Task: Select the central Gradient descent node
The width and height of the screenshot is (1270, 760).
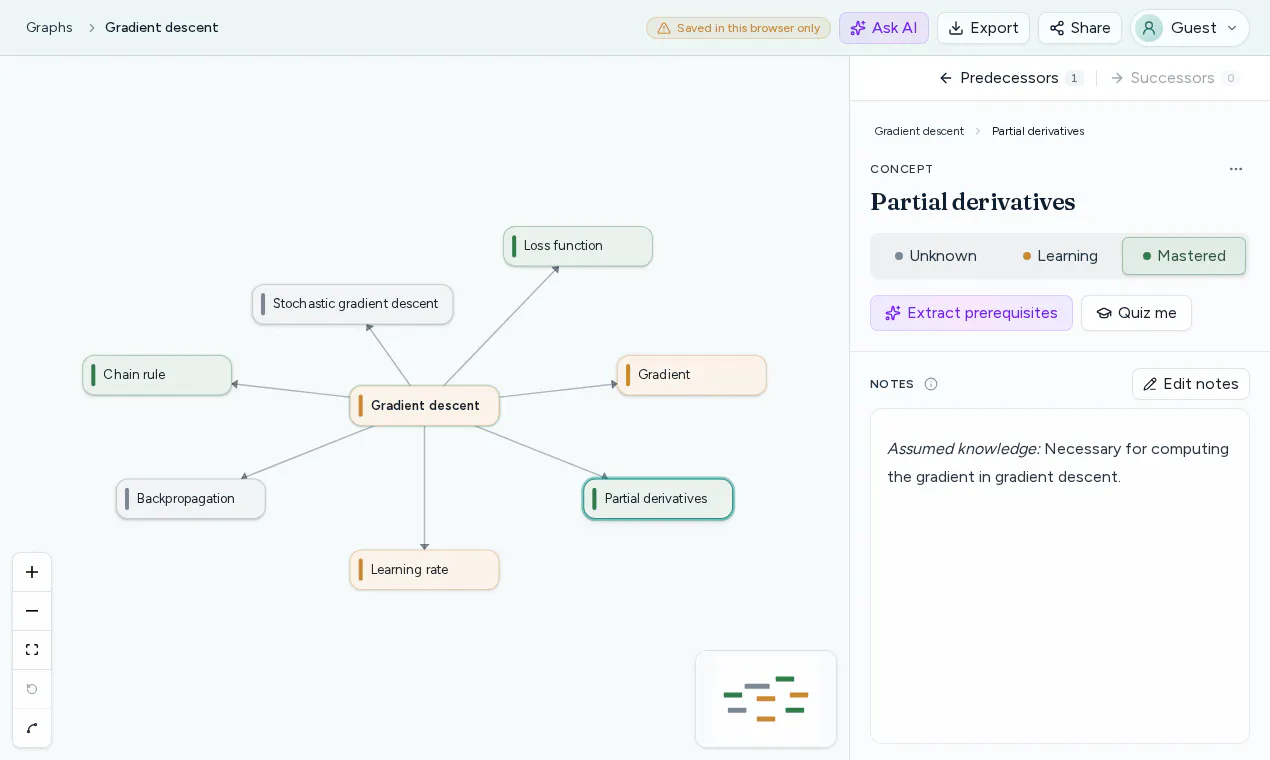Action: pyautogui.click(x=425, y=406)
